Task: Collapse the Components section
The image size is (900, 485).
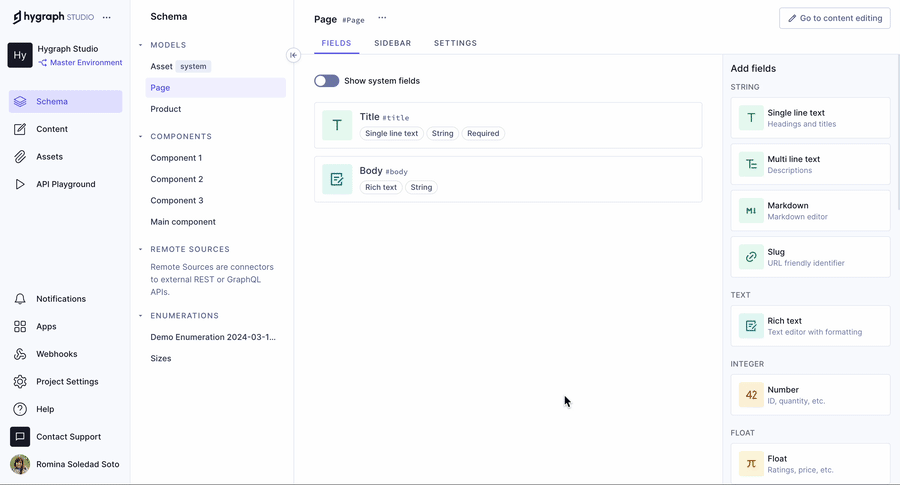Action: 141,136
